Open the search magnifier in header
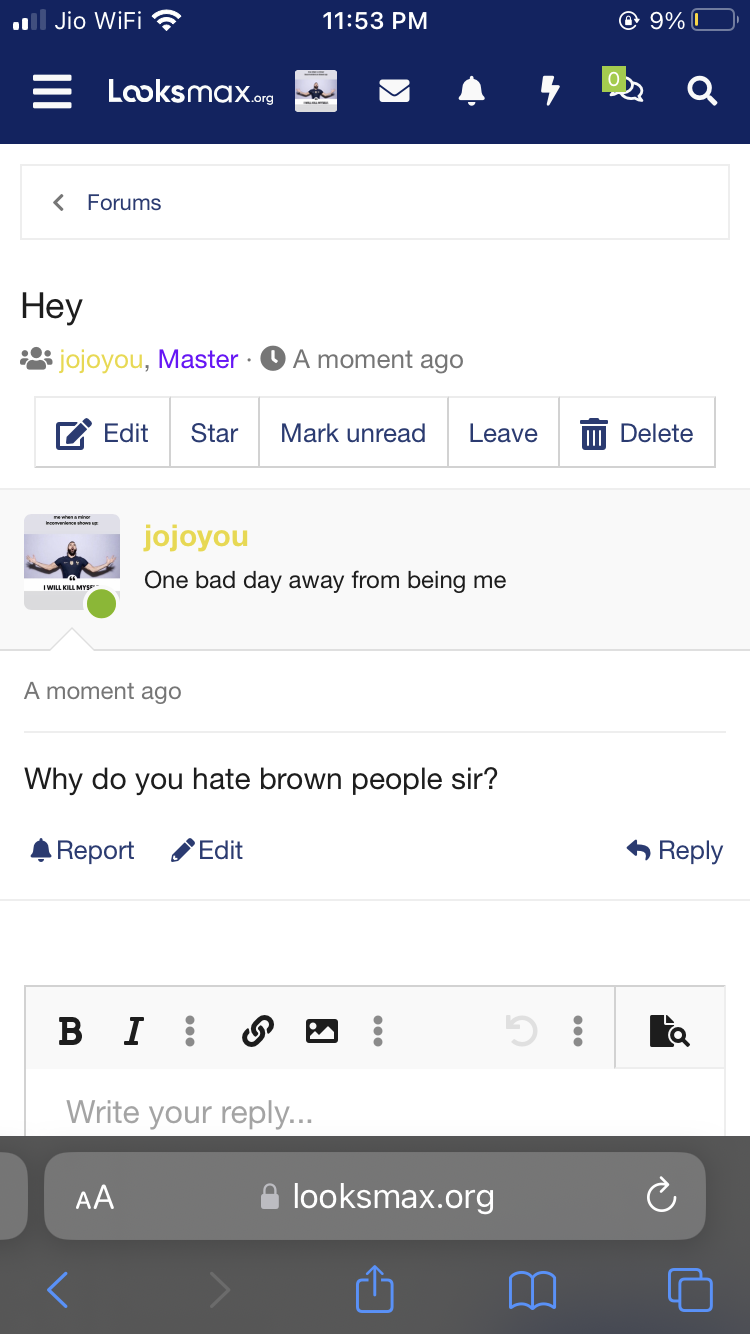The height and width of the screenshot is (1334, 750). [x=702, y=91]
